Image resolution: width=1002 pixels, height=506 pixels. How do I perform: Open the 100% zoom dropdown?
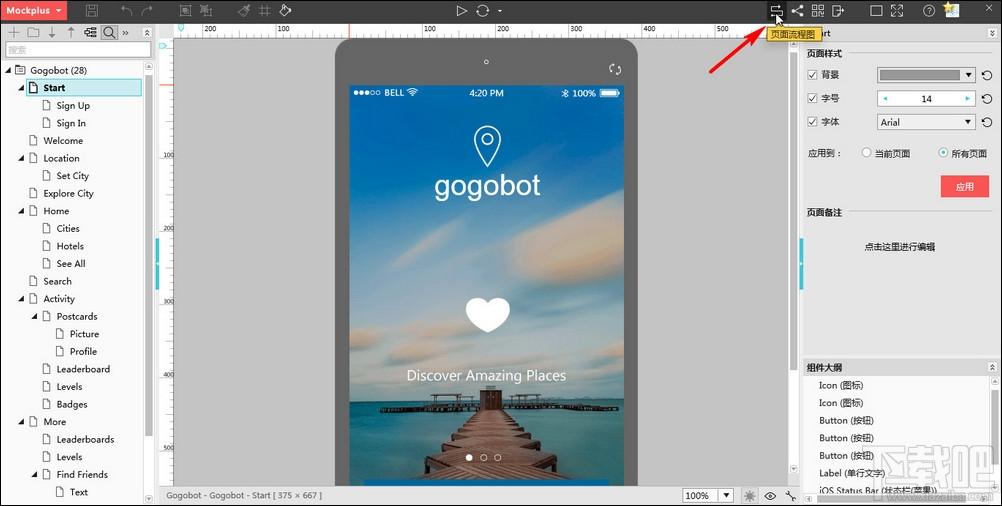click(x=727, y=495)
